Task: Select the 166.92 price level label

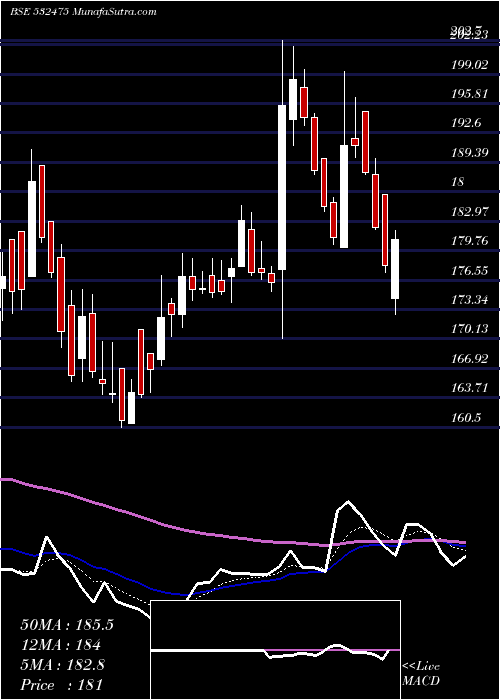Action: 470,358
